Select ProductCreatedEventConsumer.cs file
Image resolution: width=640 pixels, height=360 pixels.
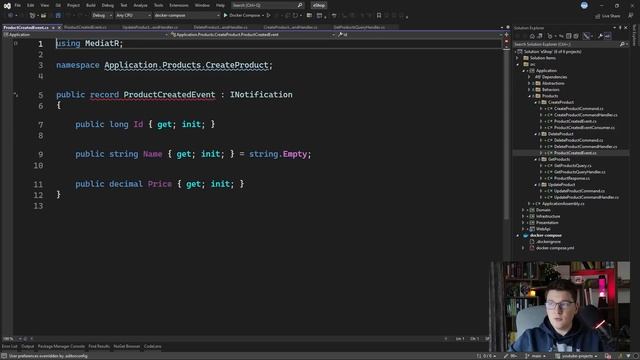[584, 128]
